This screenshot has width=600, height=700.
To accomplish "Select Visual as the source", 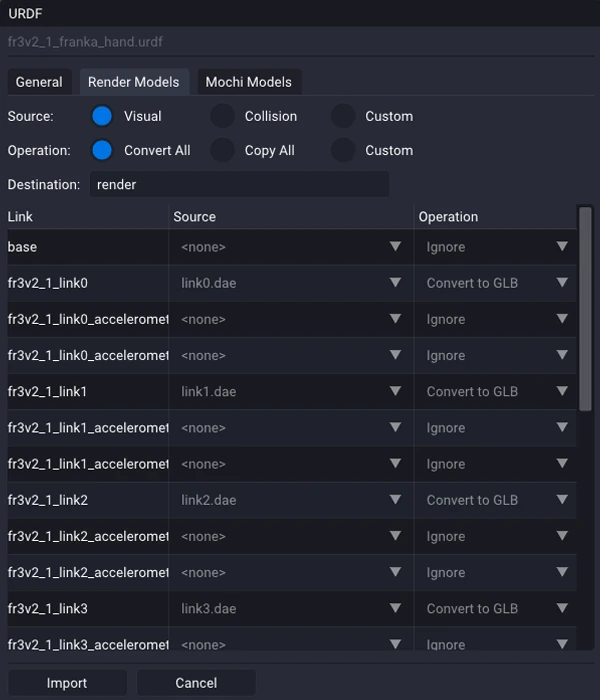I will (x=102, y=116).
